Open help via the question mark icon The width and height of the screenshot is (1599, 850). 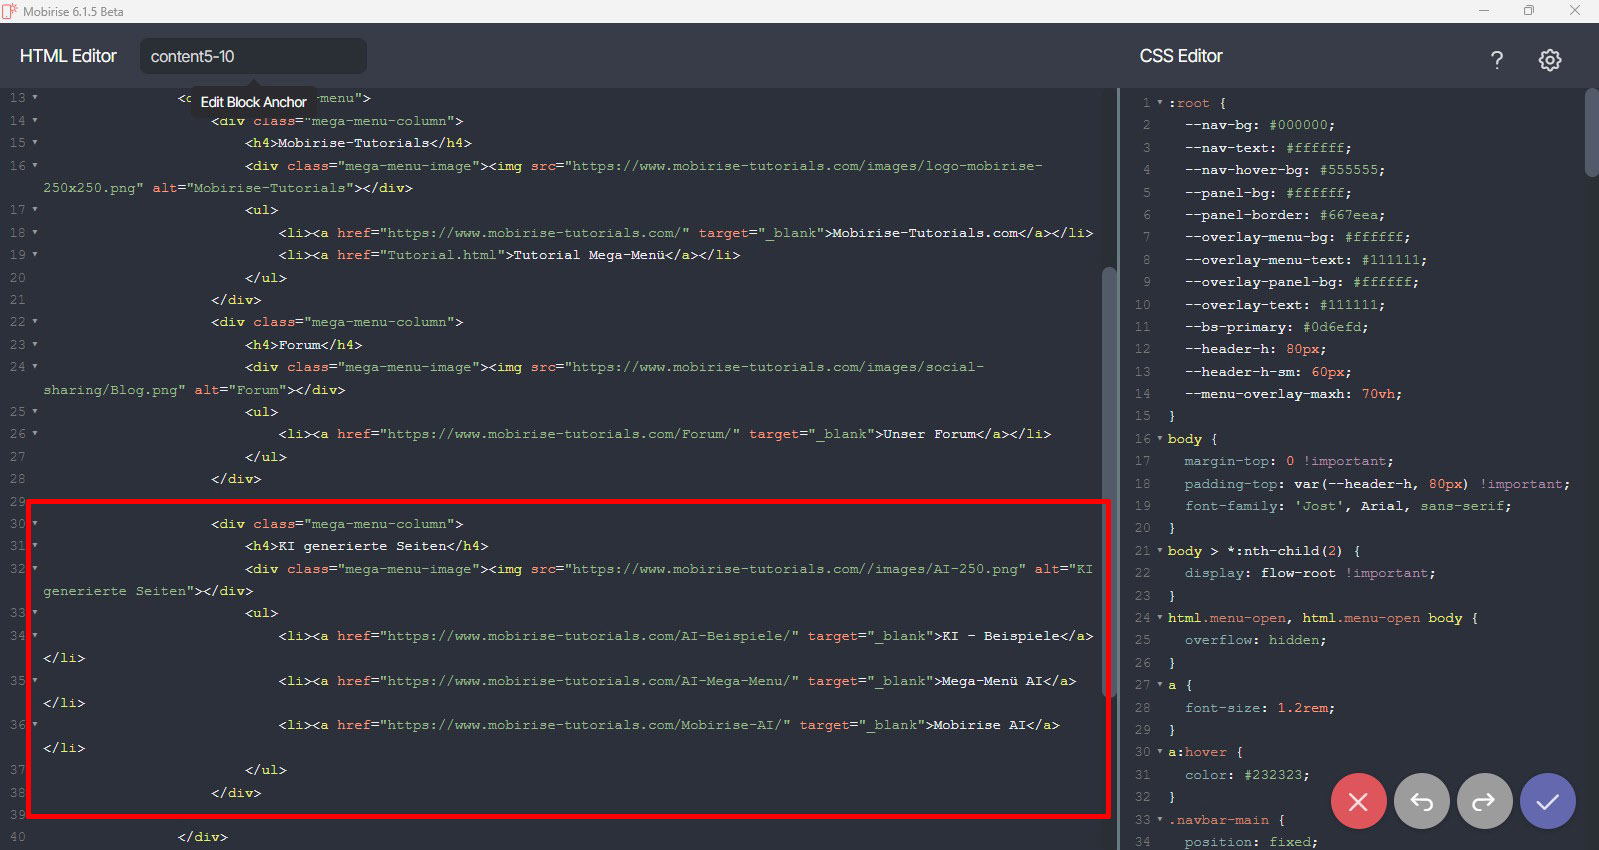point(1496,60)
